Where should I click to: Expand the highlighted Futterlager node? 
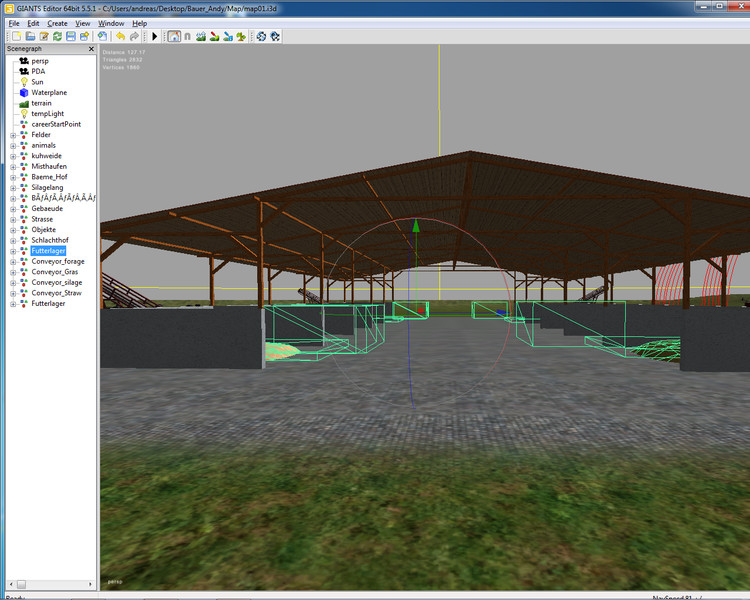(x=13, y=251)
